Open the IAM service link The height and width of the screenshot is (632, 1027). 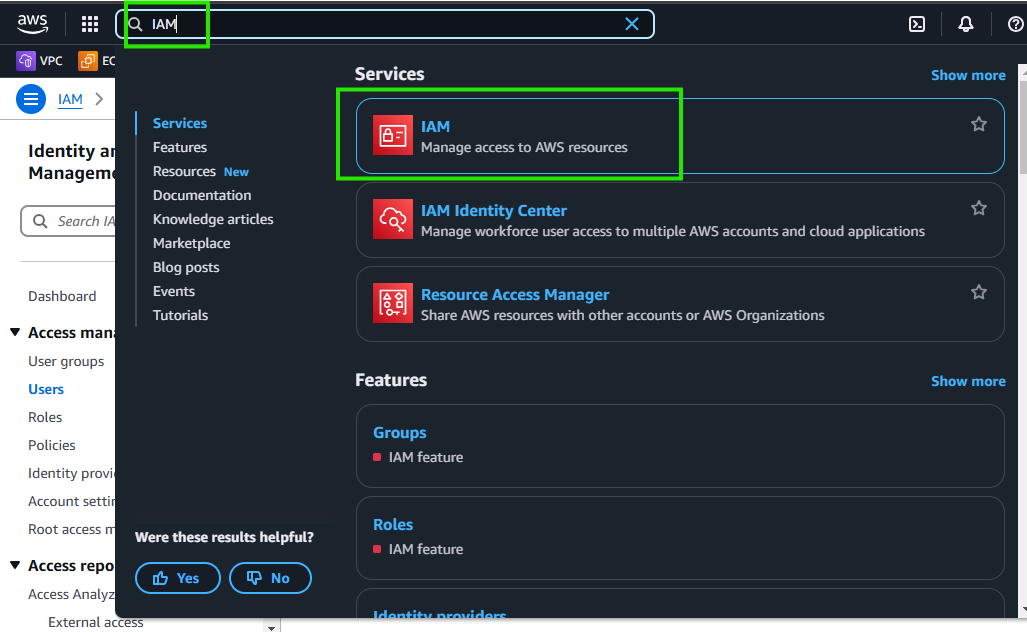click(x=435, y=126)
